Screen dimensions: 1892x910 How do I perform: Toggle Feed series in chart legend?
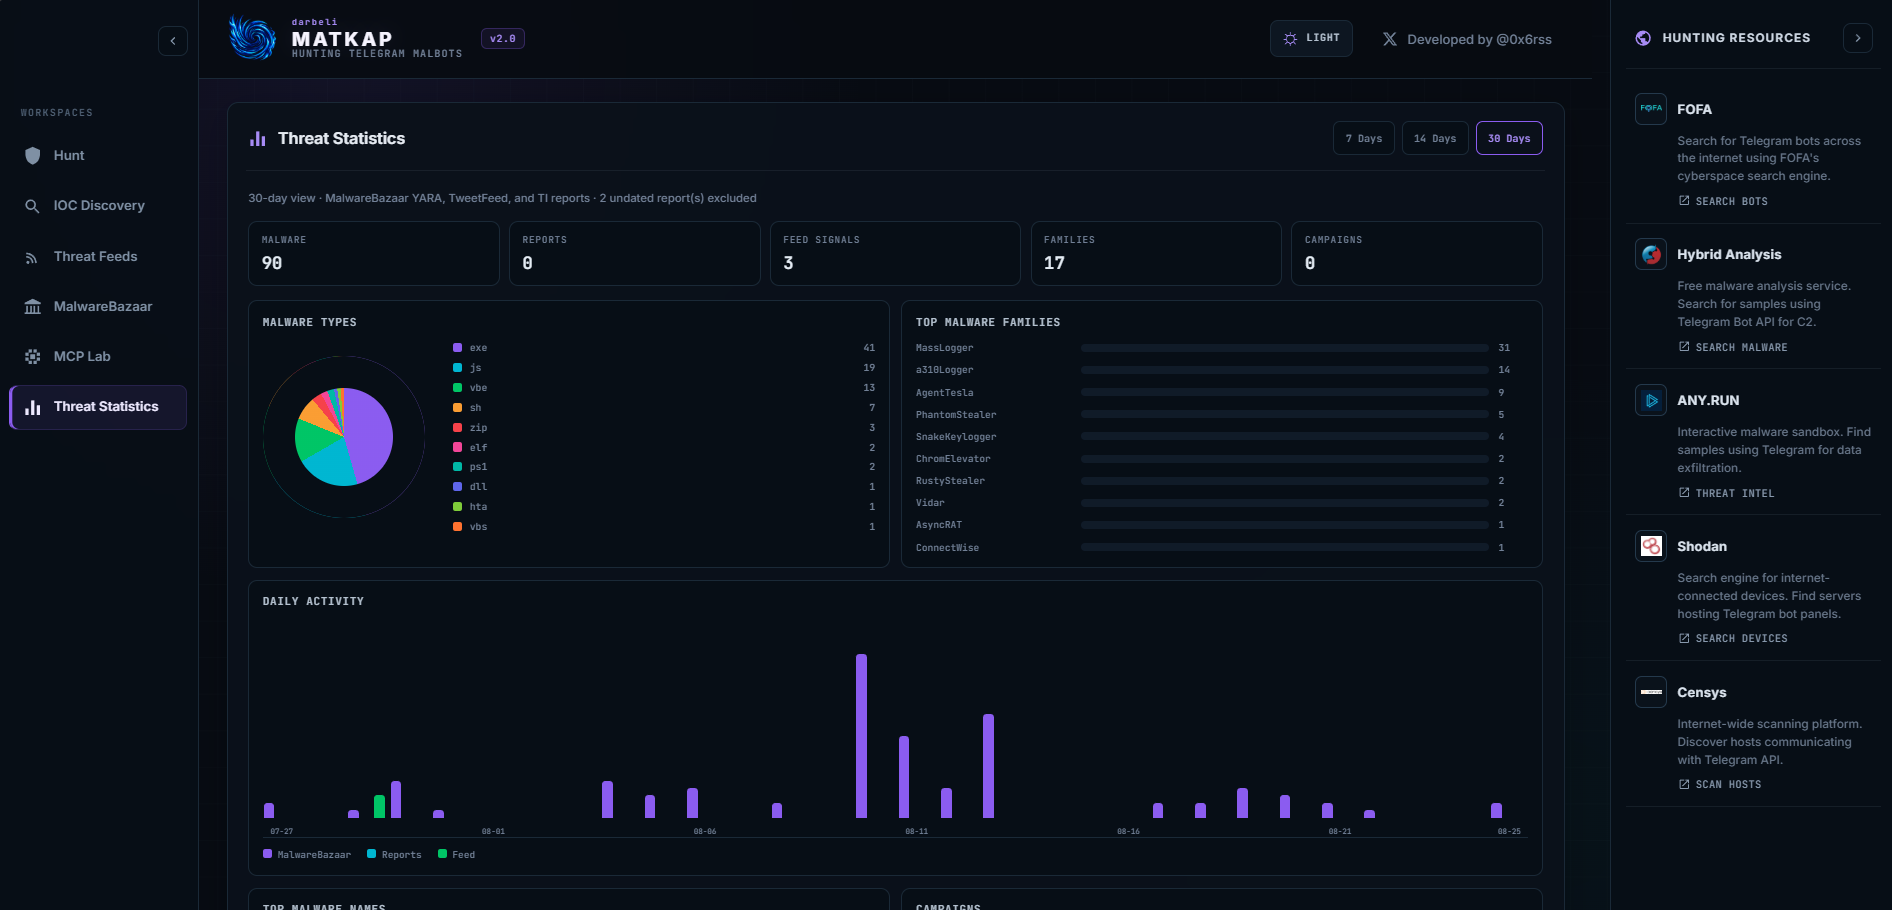457,854
